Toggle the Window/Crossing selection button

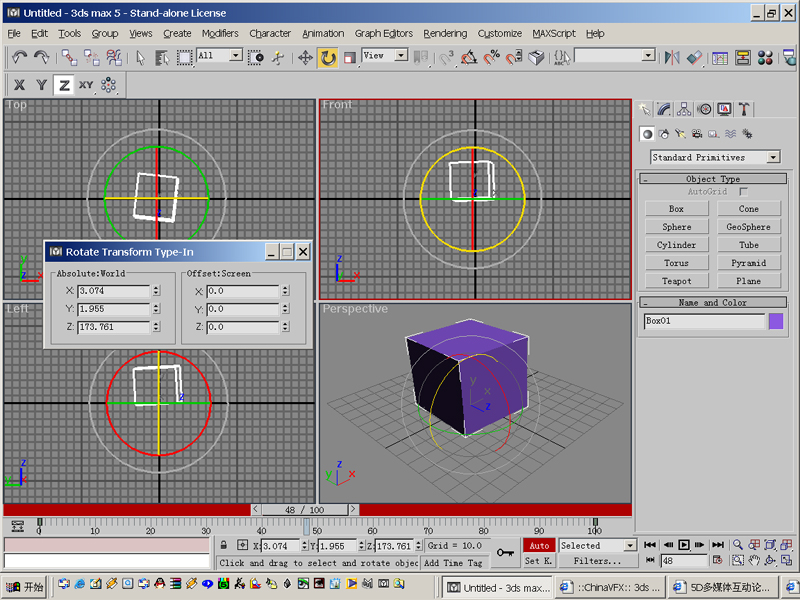pos(256,57)
